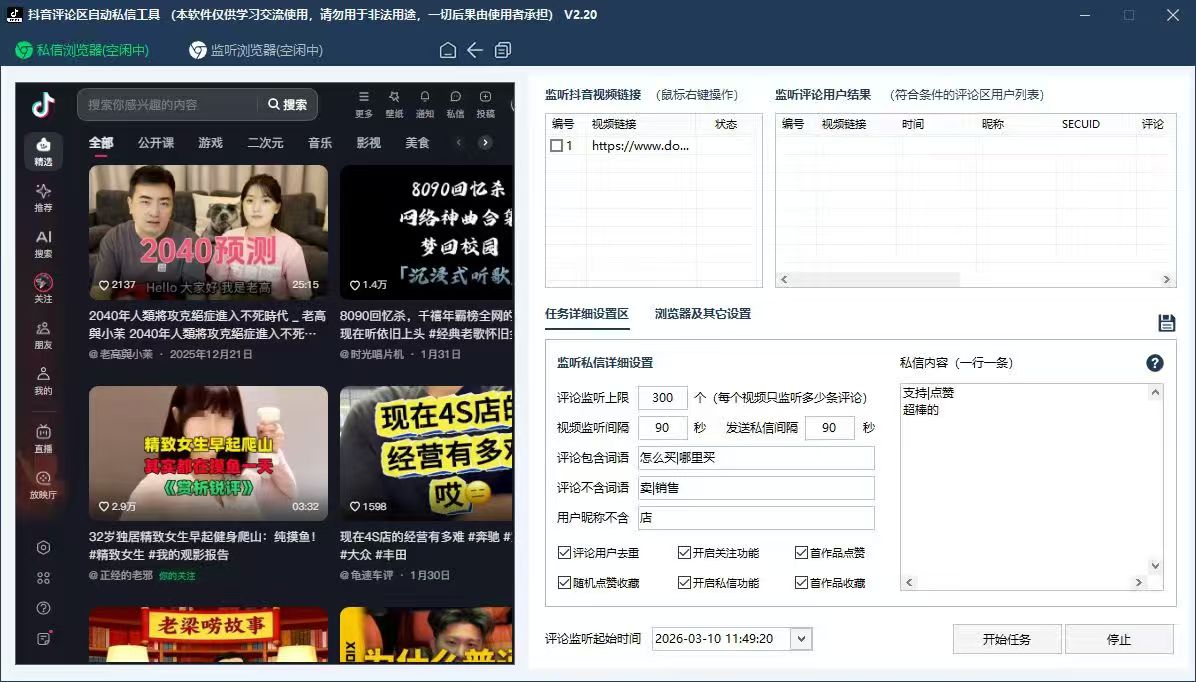Select the 音乐 category tab
1196x682 pixels.
(320, 143)
